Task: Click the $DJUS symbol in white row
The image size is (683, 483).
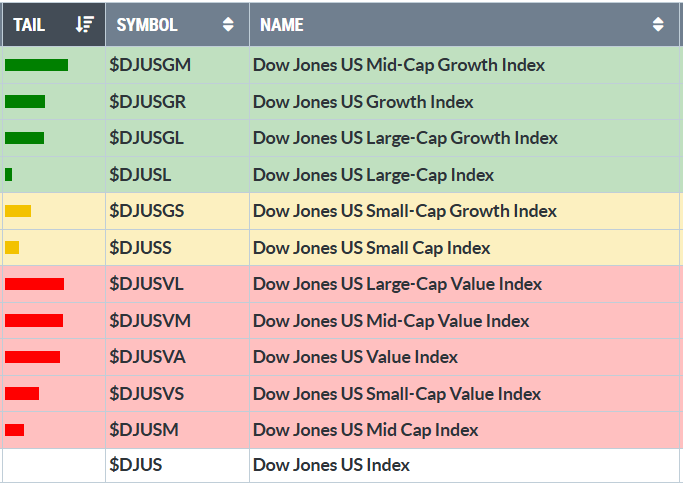Action: click(136, 465)
